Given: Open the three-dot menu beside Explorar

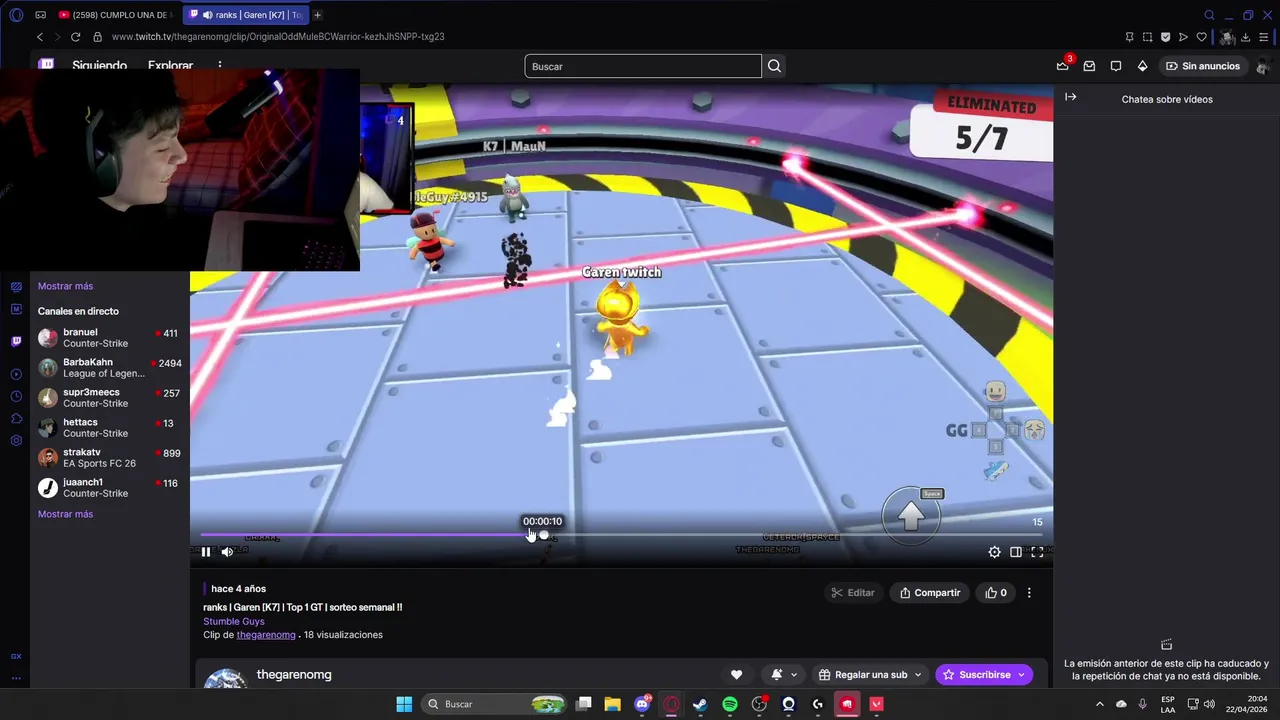Looking at the screenshot, I should (x=220, y=66).
